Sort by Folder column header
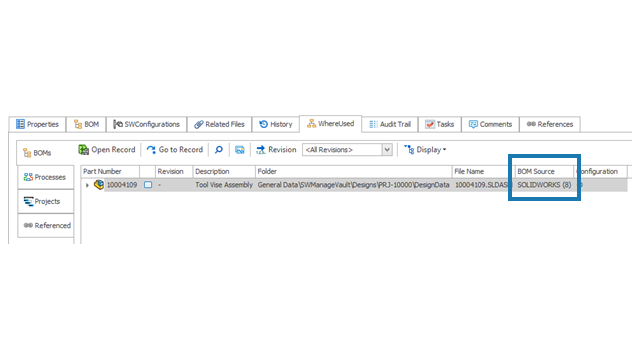 (x=353, y=171)
